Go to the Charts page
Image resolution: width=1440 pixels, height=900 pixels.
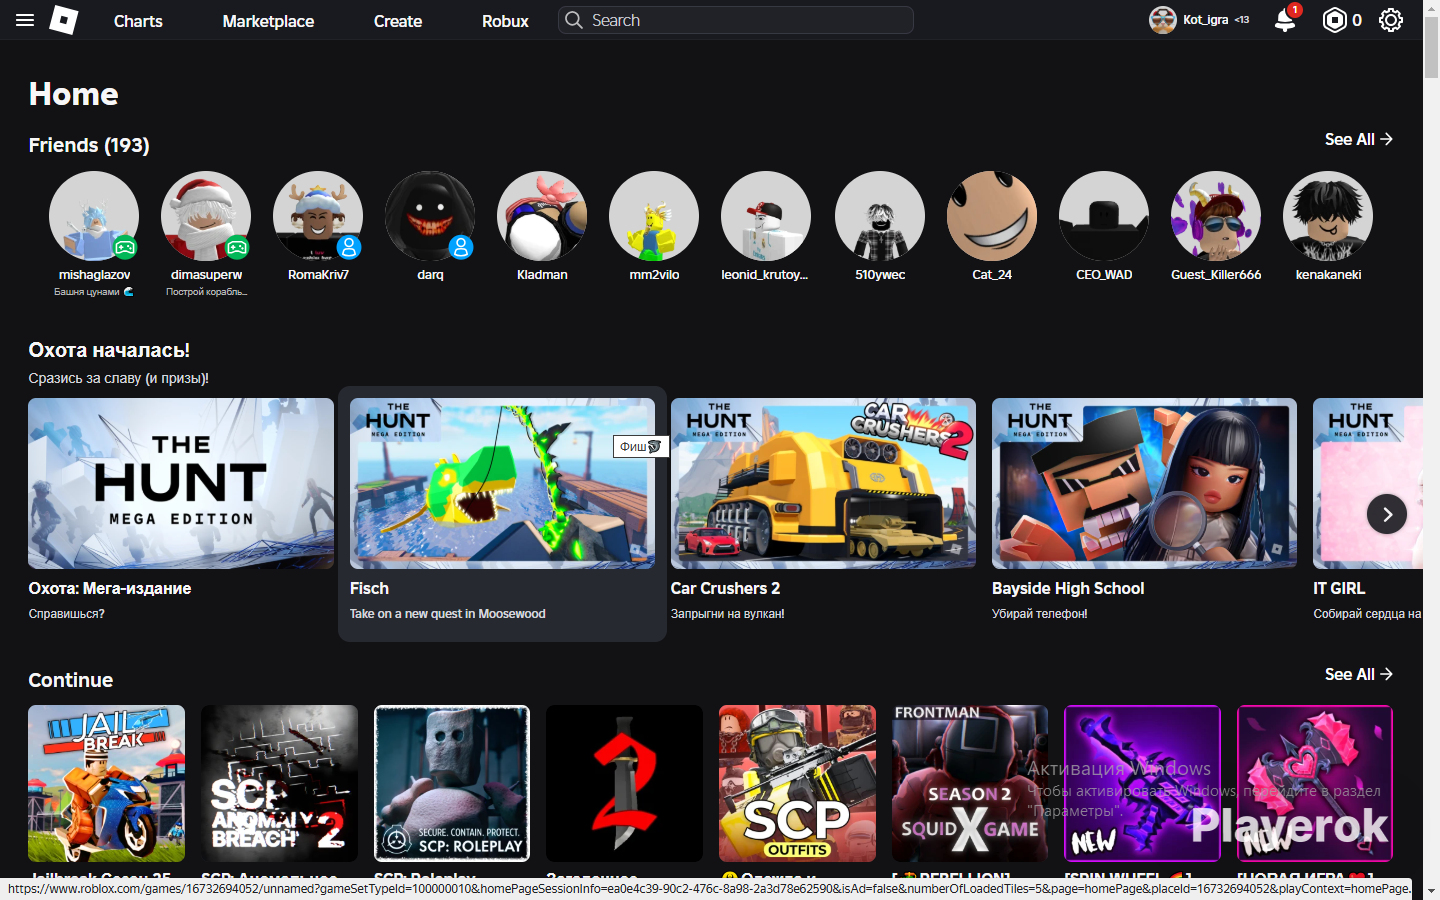(x=138, y=21)
